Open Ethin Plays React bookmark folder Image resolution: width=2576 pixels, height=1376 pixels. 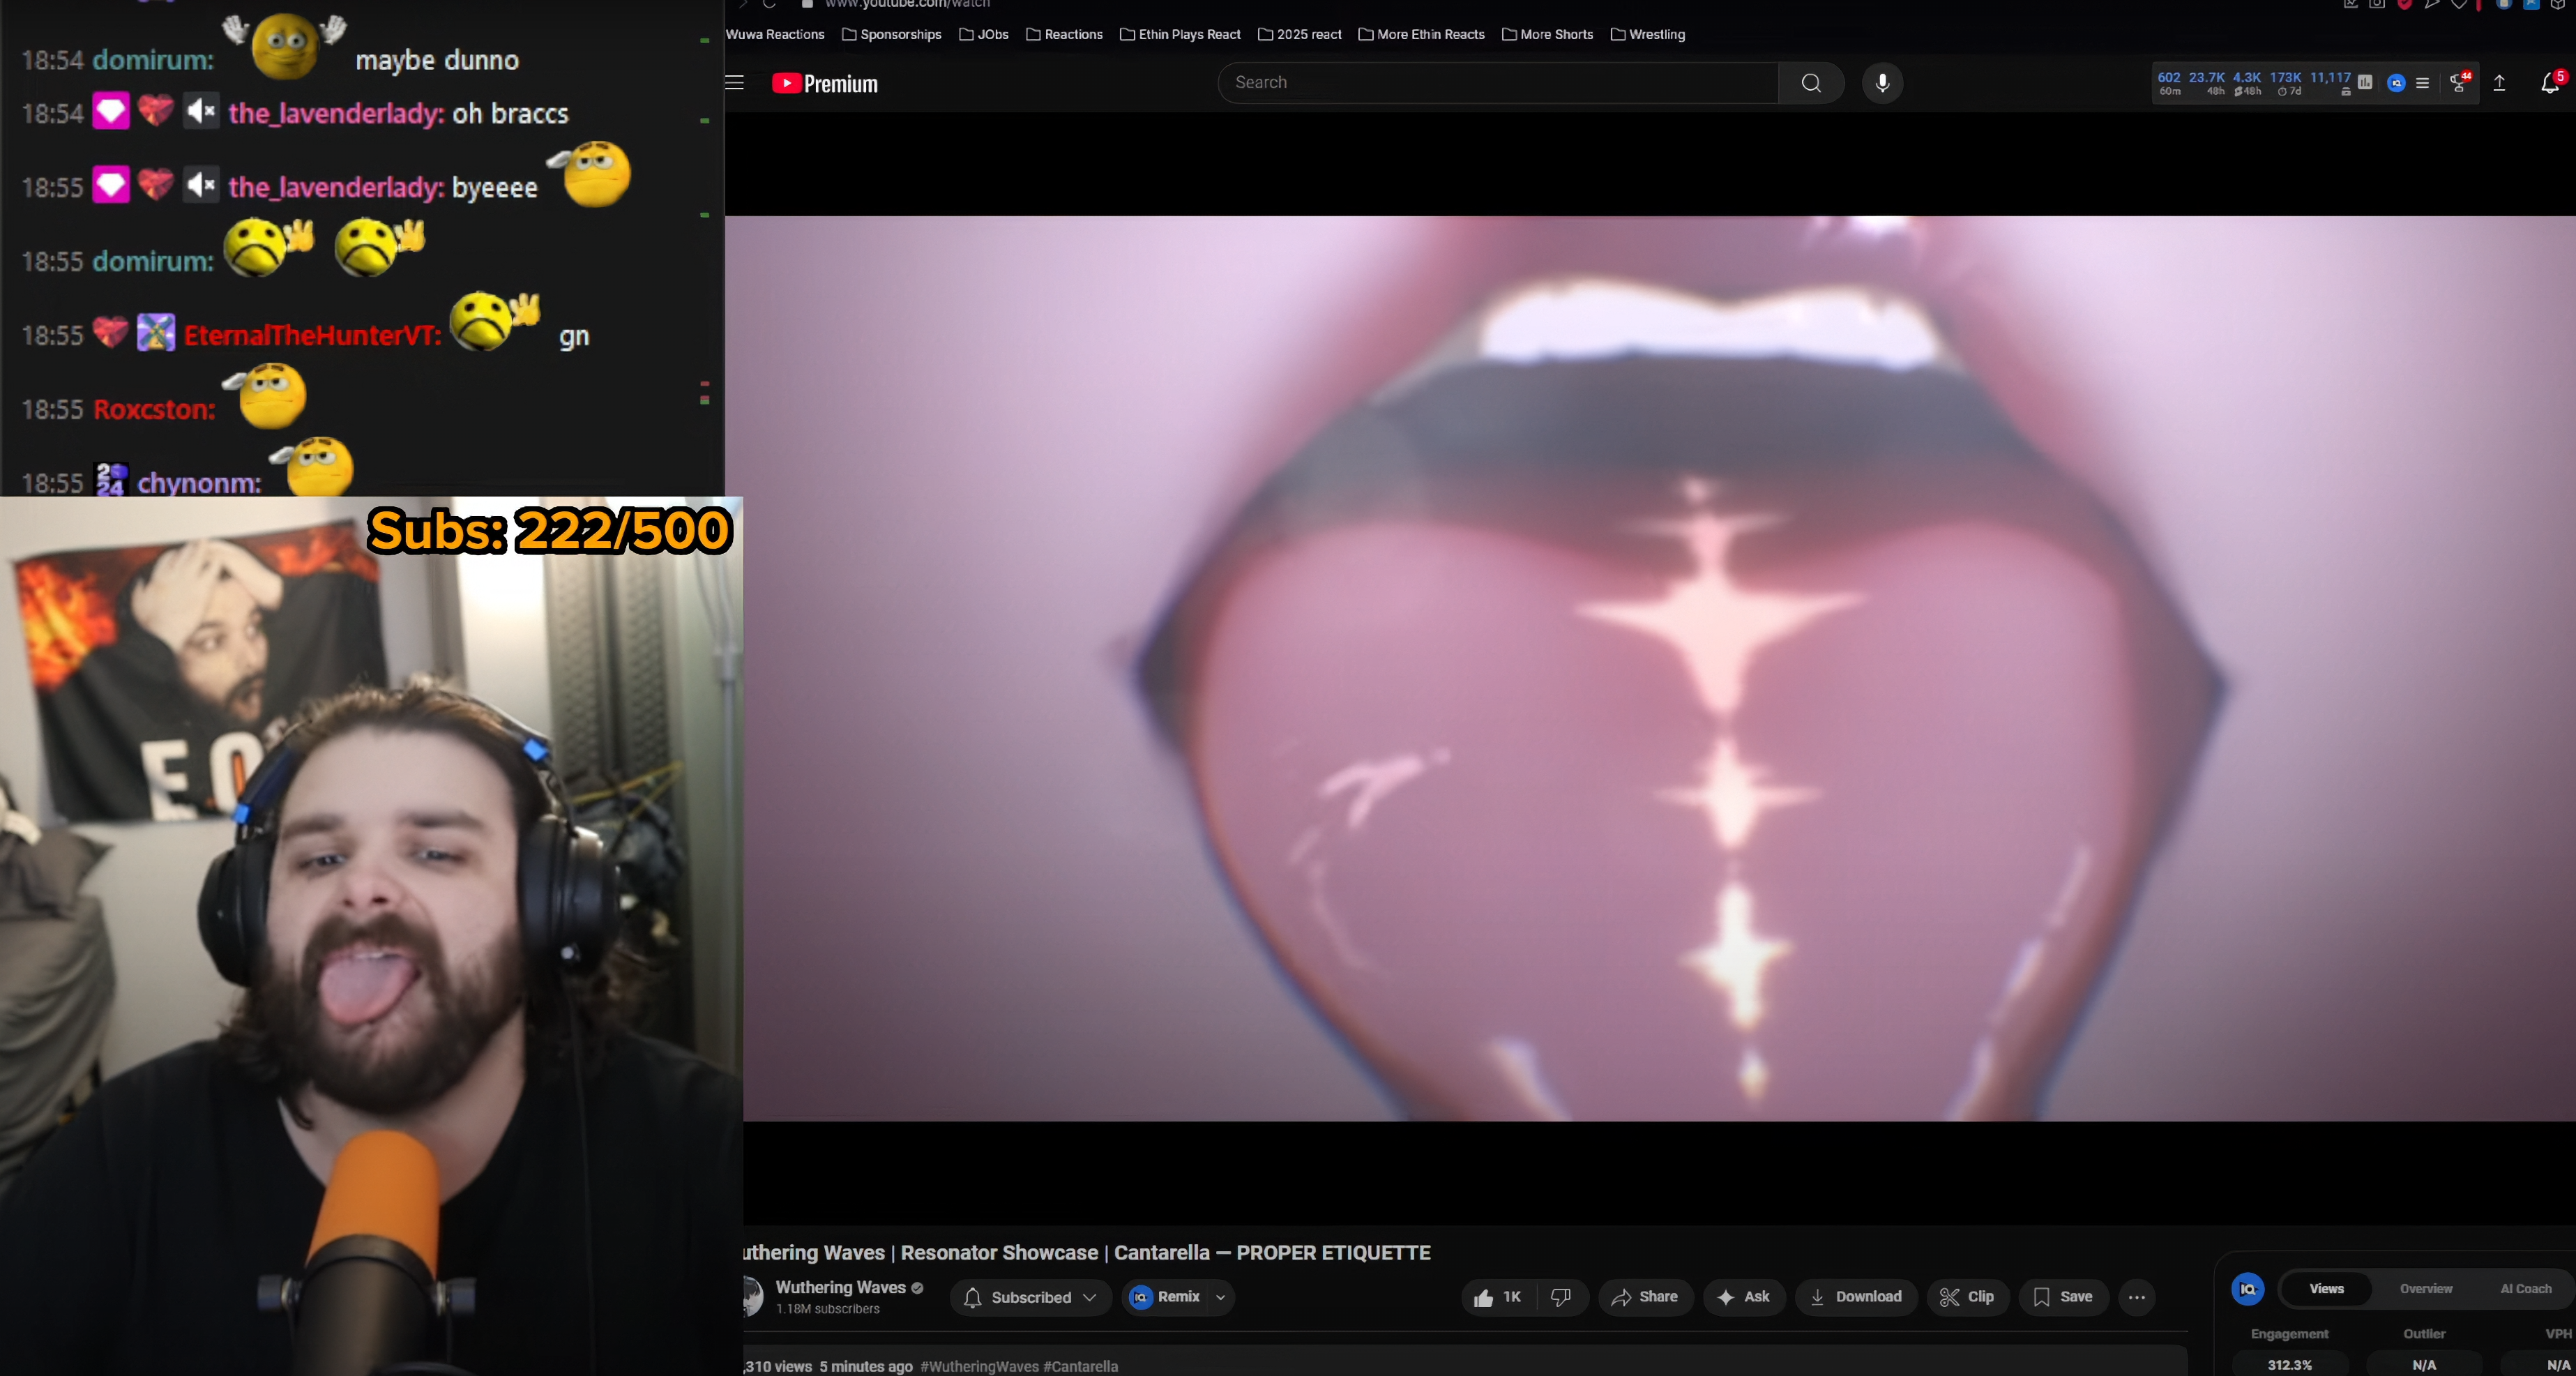1180,34
